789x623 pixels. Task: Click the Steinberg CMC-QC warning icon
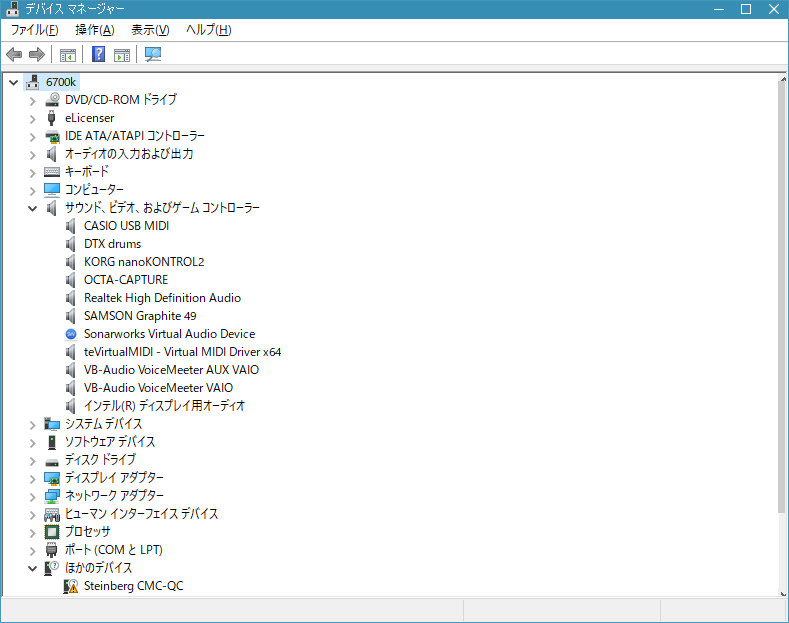coord(71,586)
